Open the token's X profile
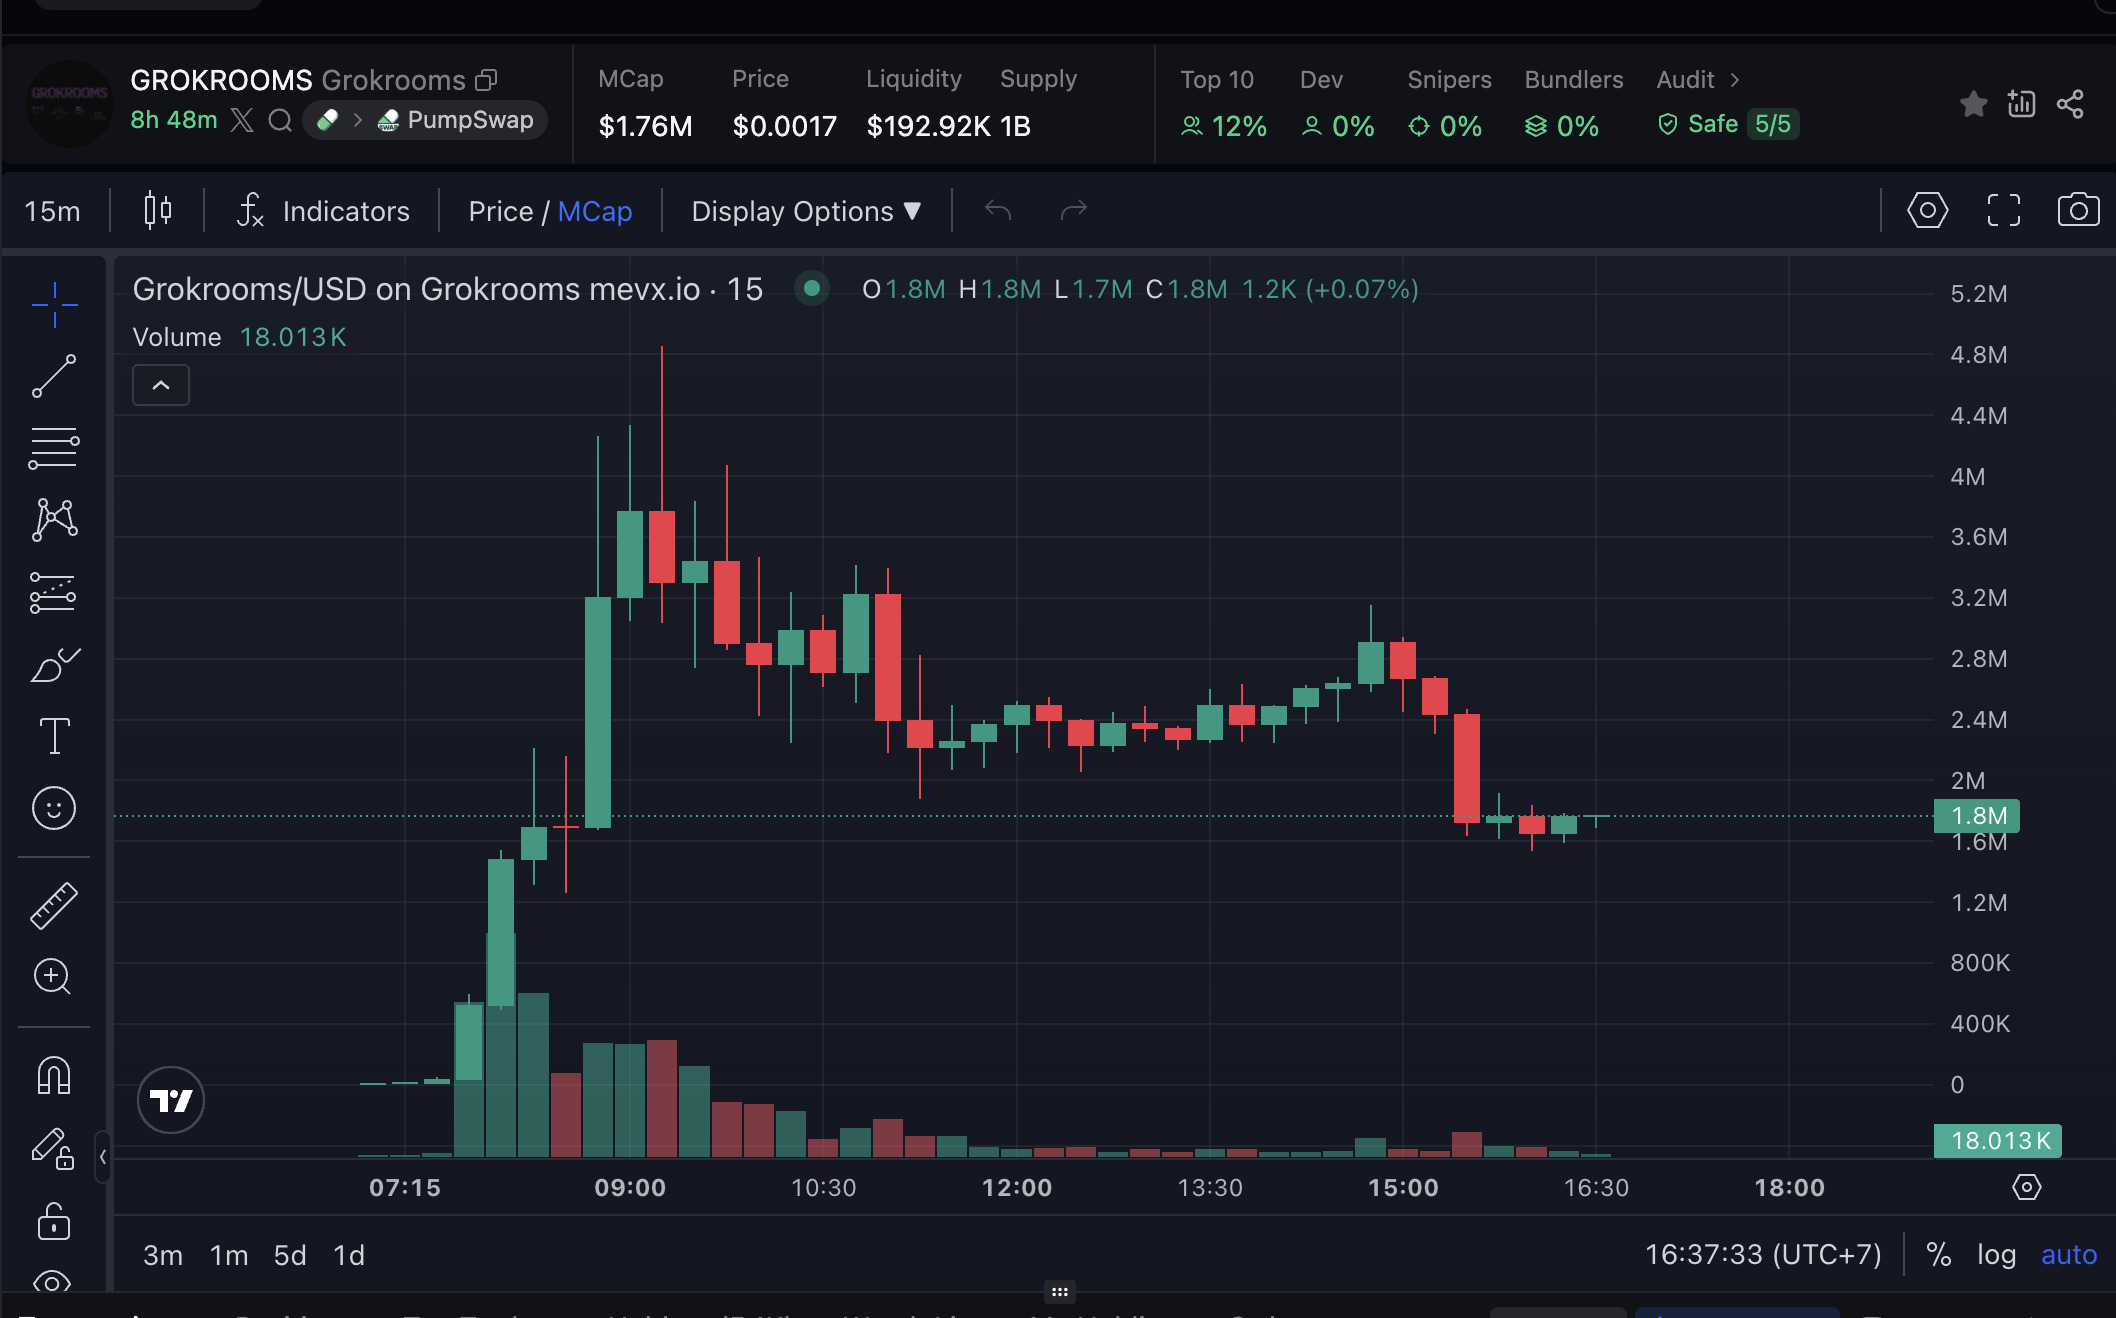2116x1318 pixels. click(x=242, y=121)
